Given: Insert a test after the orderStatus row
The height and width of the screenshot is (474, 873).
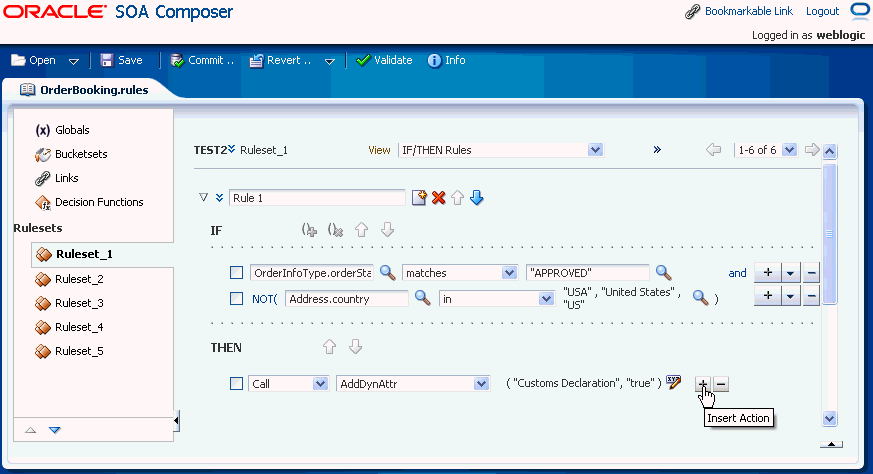Looking at the screenshot, I should coord(768,273).
